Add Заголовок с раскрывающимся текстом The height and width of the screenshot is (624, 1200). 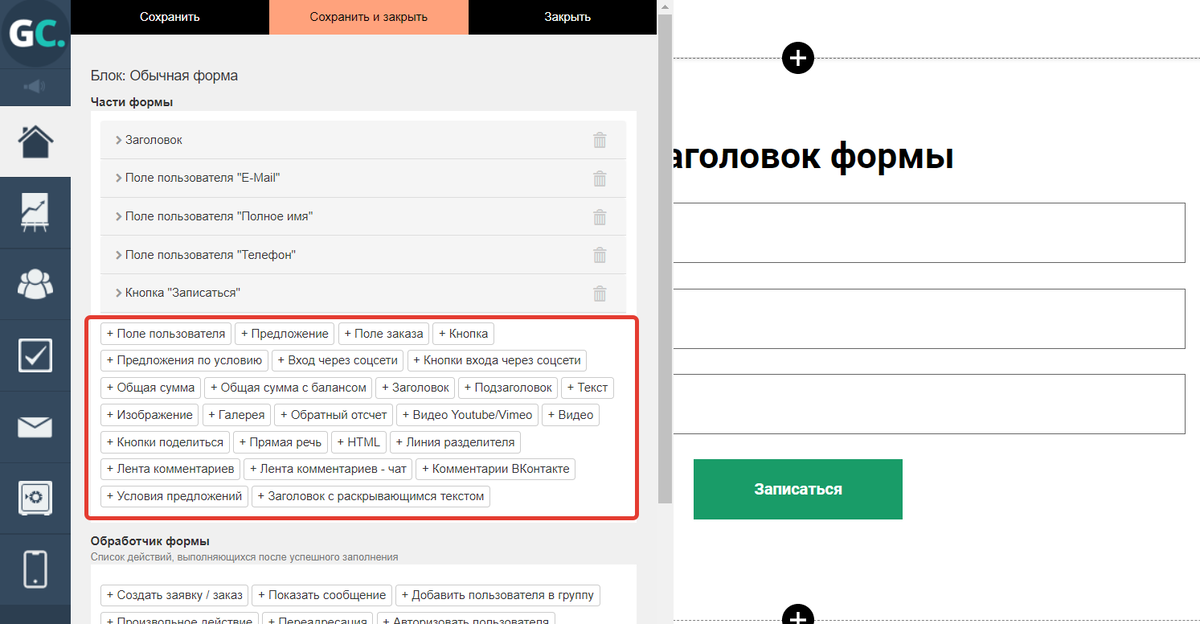[x=371, y=495]
